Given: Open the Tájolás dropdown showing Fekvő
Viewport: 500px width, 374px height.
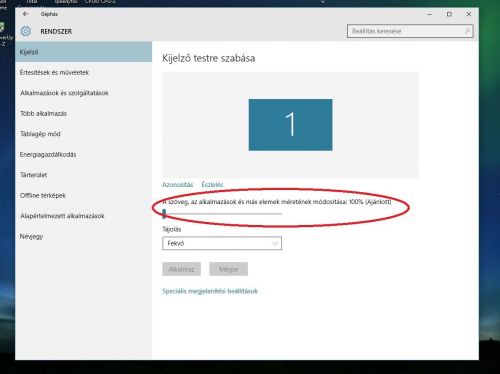Looking at the screenshot, I should (222, 243).
